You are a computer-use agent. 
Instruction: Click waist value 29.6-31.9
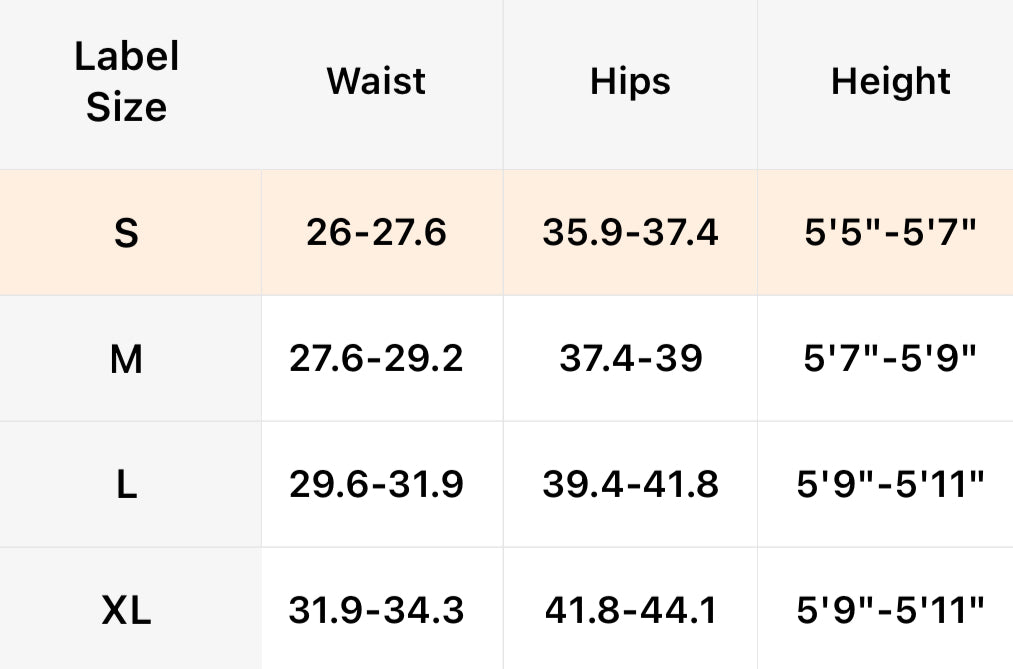(x=376, y=484)
